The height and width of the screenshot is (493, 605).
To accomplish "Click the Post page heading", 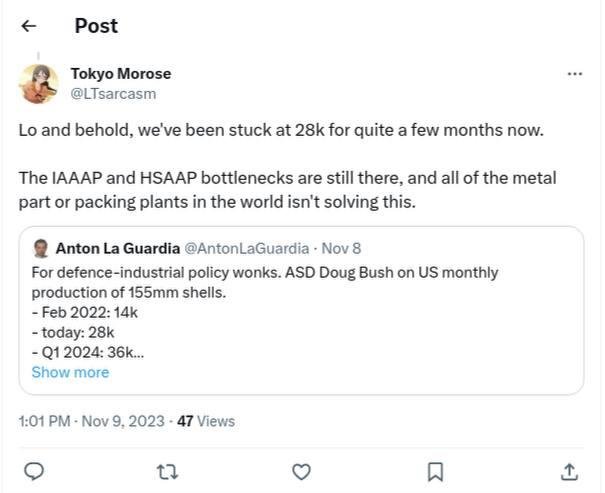I will click(x=96, y=27).
